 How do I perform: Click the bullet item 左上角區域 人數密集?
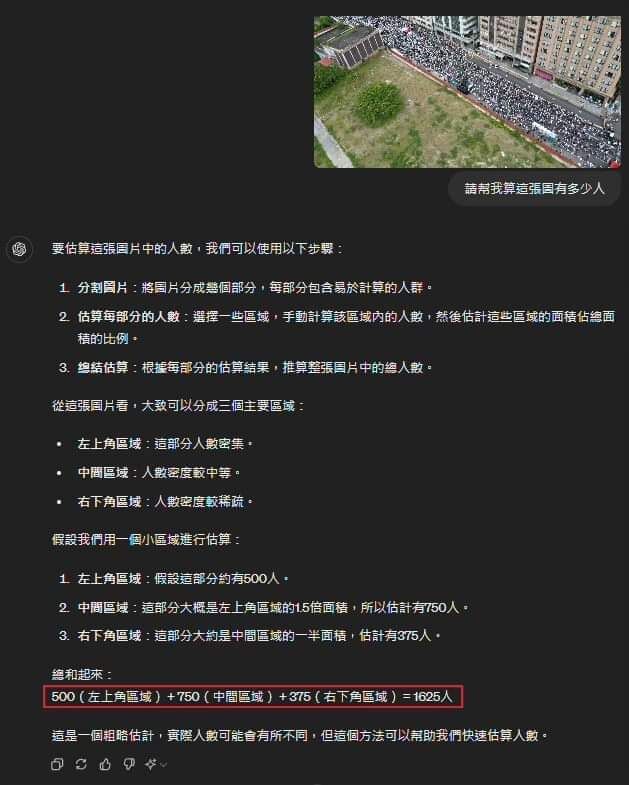click(x=165, y=444)
